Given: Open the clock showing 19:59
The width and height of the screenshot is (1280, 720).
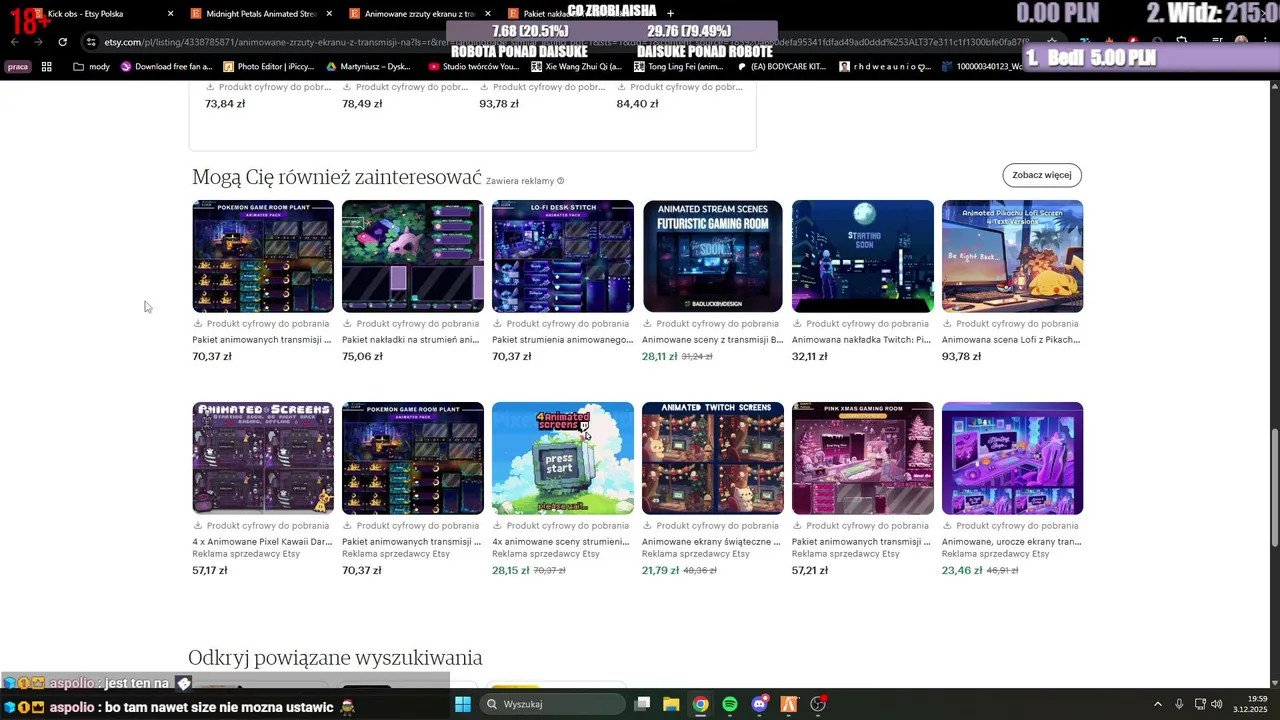Looking at the screenshot, I should coord(1250,704).
